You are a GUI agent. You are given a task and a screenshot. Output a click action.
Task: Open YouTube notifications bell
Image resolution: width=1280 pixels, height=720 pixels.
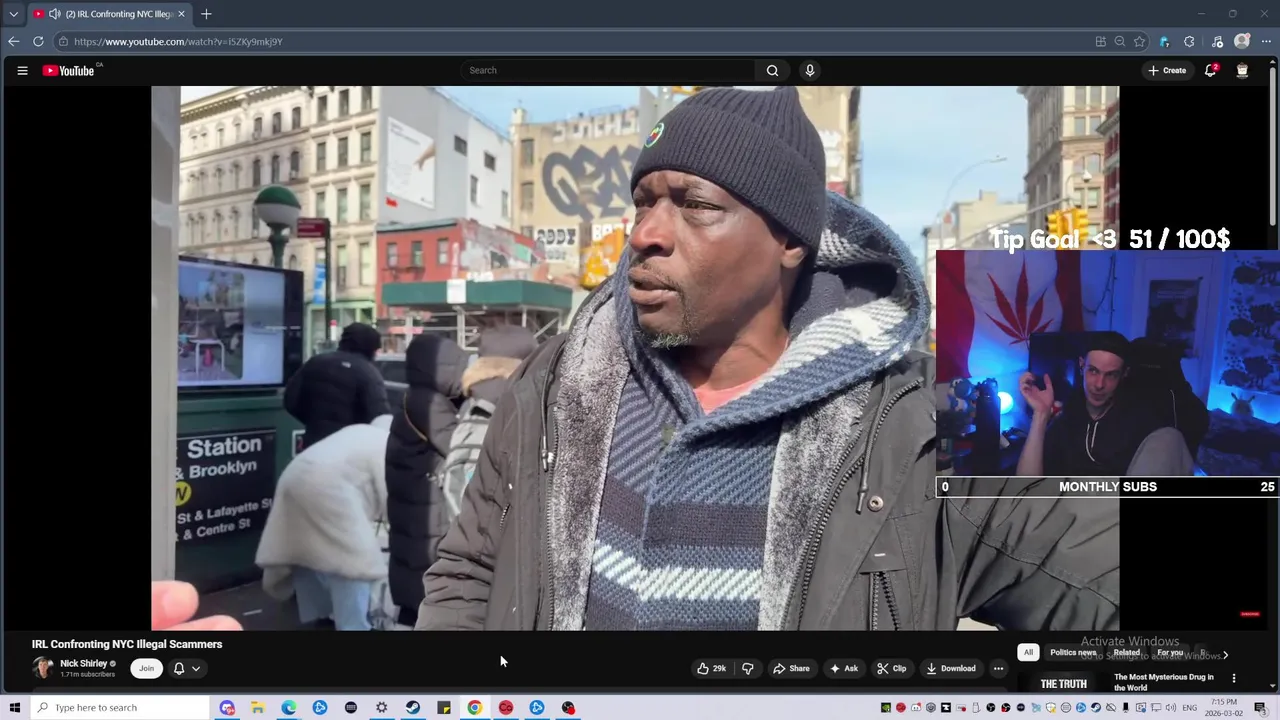click(1210, 70)
